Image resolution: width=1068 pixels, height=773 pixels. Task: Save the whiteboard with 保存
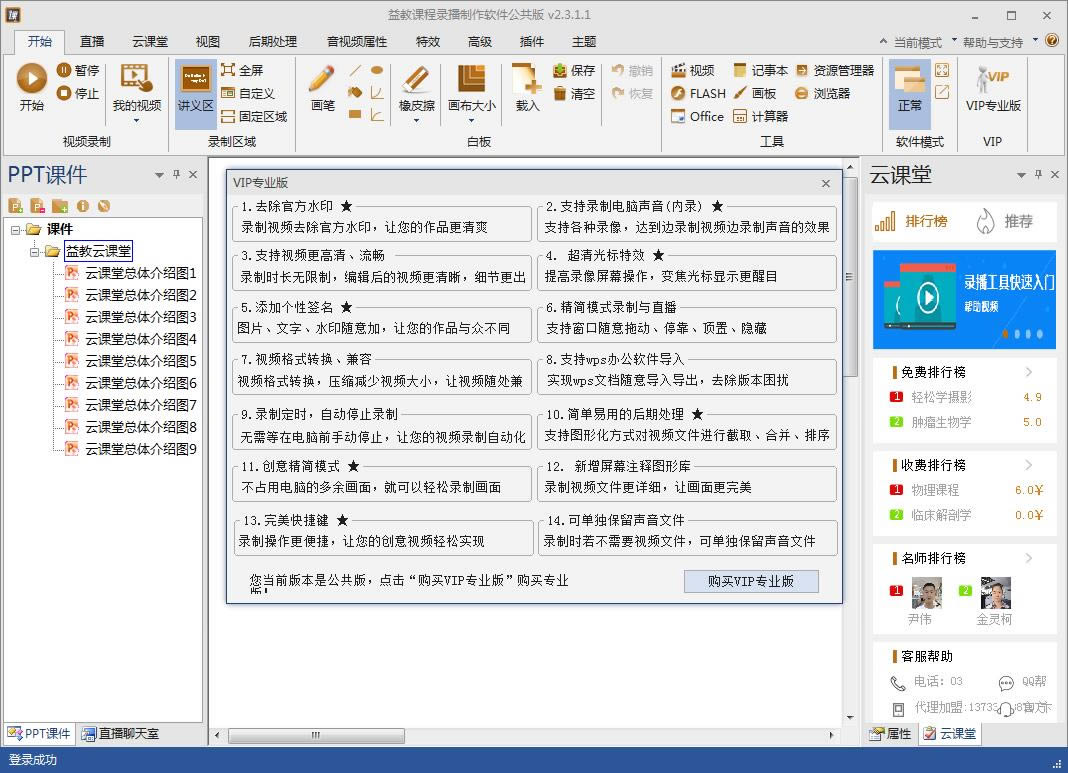coord(574,70)
